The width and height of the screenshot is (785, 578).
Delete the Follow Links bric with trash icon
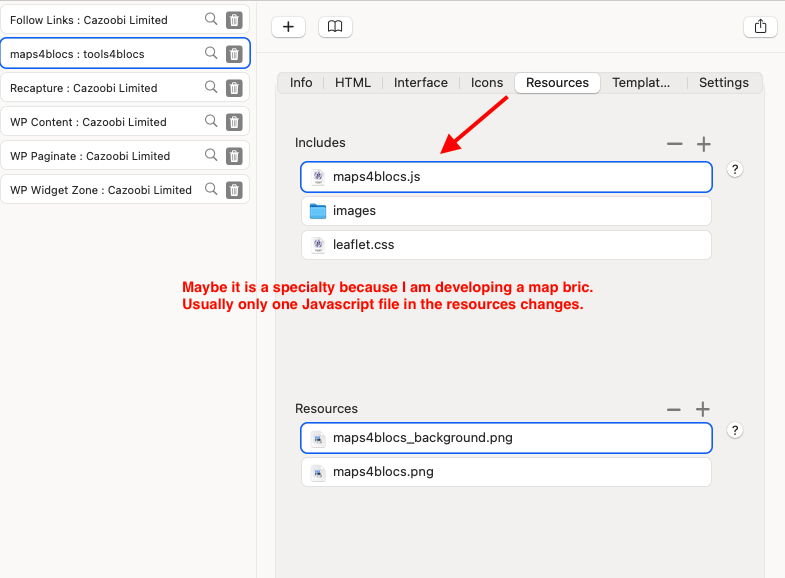coord(234,20)
